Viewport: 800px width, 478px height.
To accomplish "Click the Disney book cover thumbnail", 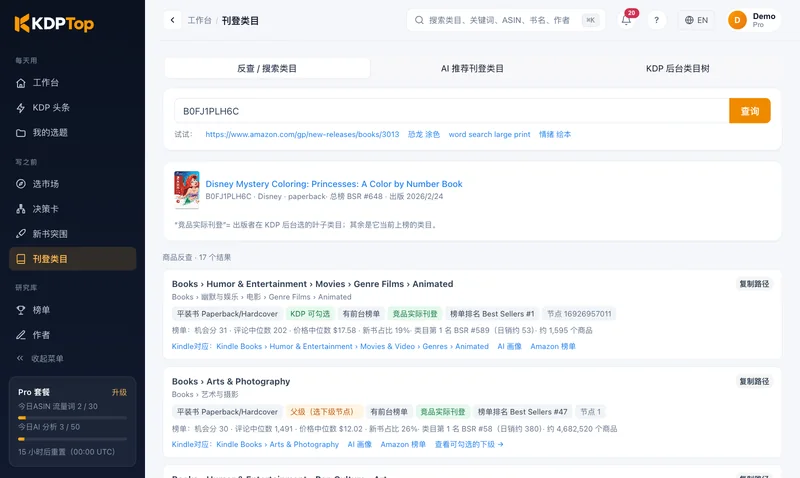I will 187,190.
